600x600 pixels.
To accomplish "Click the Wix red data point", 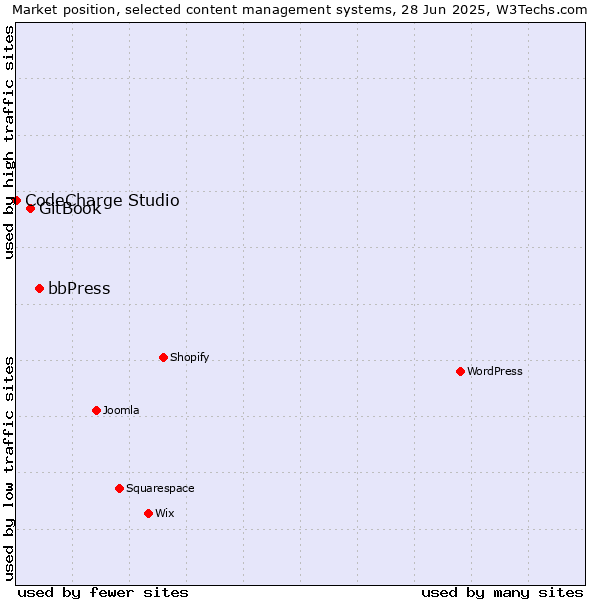I will [x=148, y=513].
